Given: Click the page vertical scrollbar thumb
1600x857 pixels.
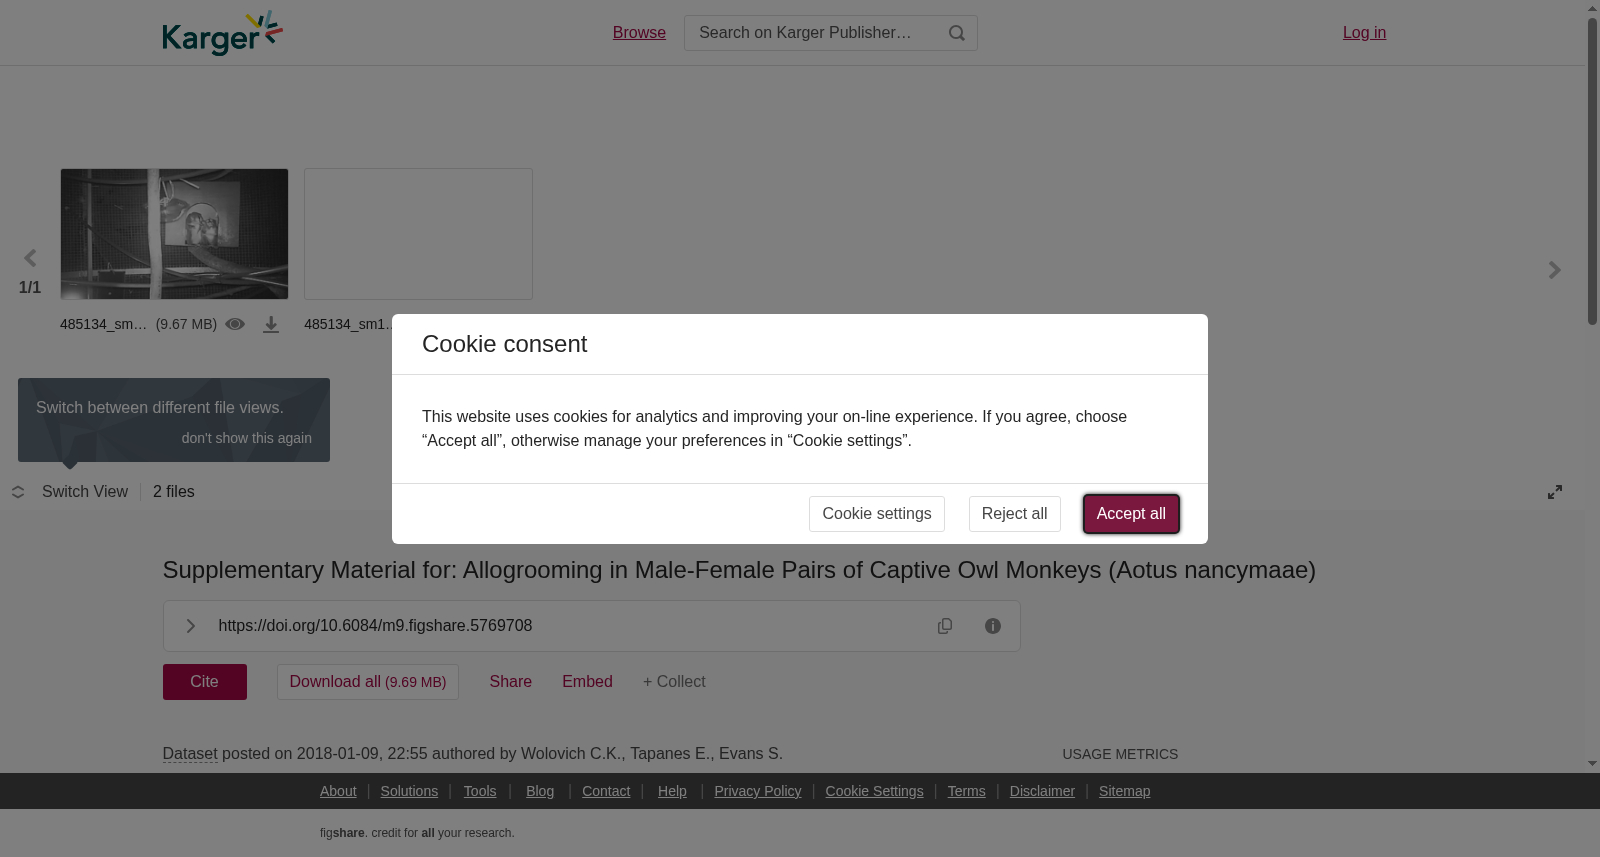Looking at the screenshot, I should 1592,170.
